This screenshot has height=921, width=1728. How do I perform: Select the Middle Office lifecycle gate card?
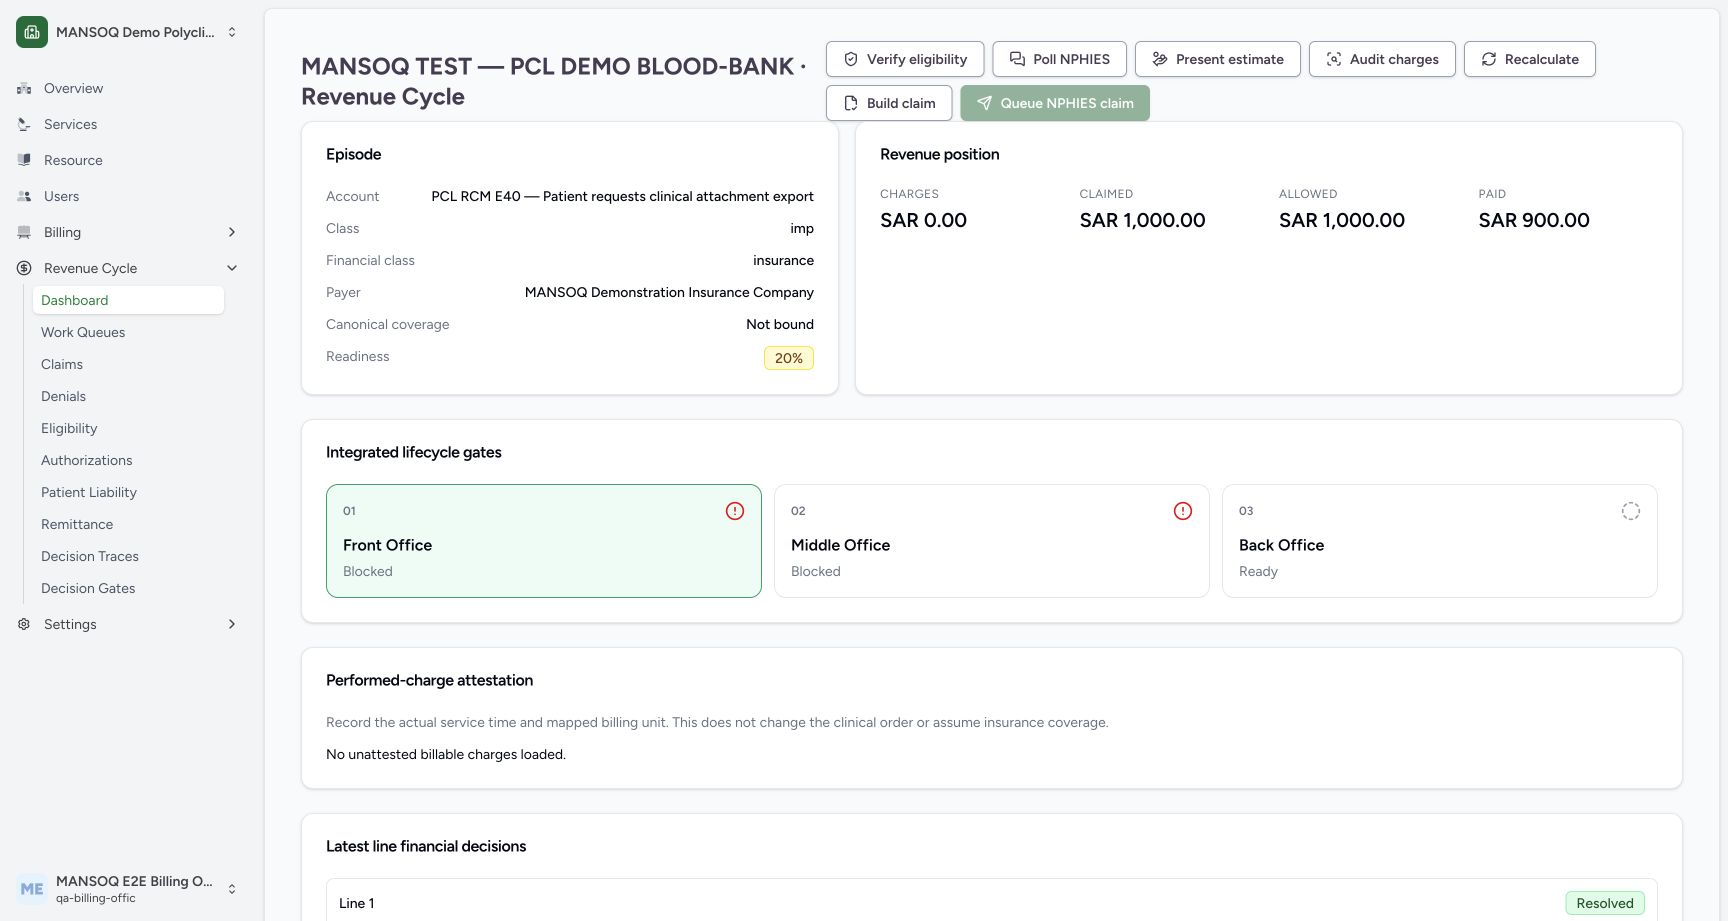click(992, 541)
